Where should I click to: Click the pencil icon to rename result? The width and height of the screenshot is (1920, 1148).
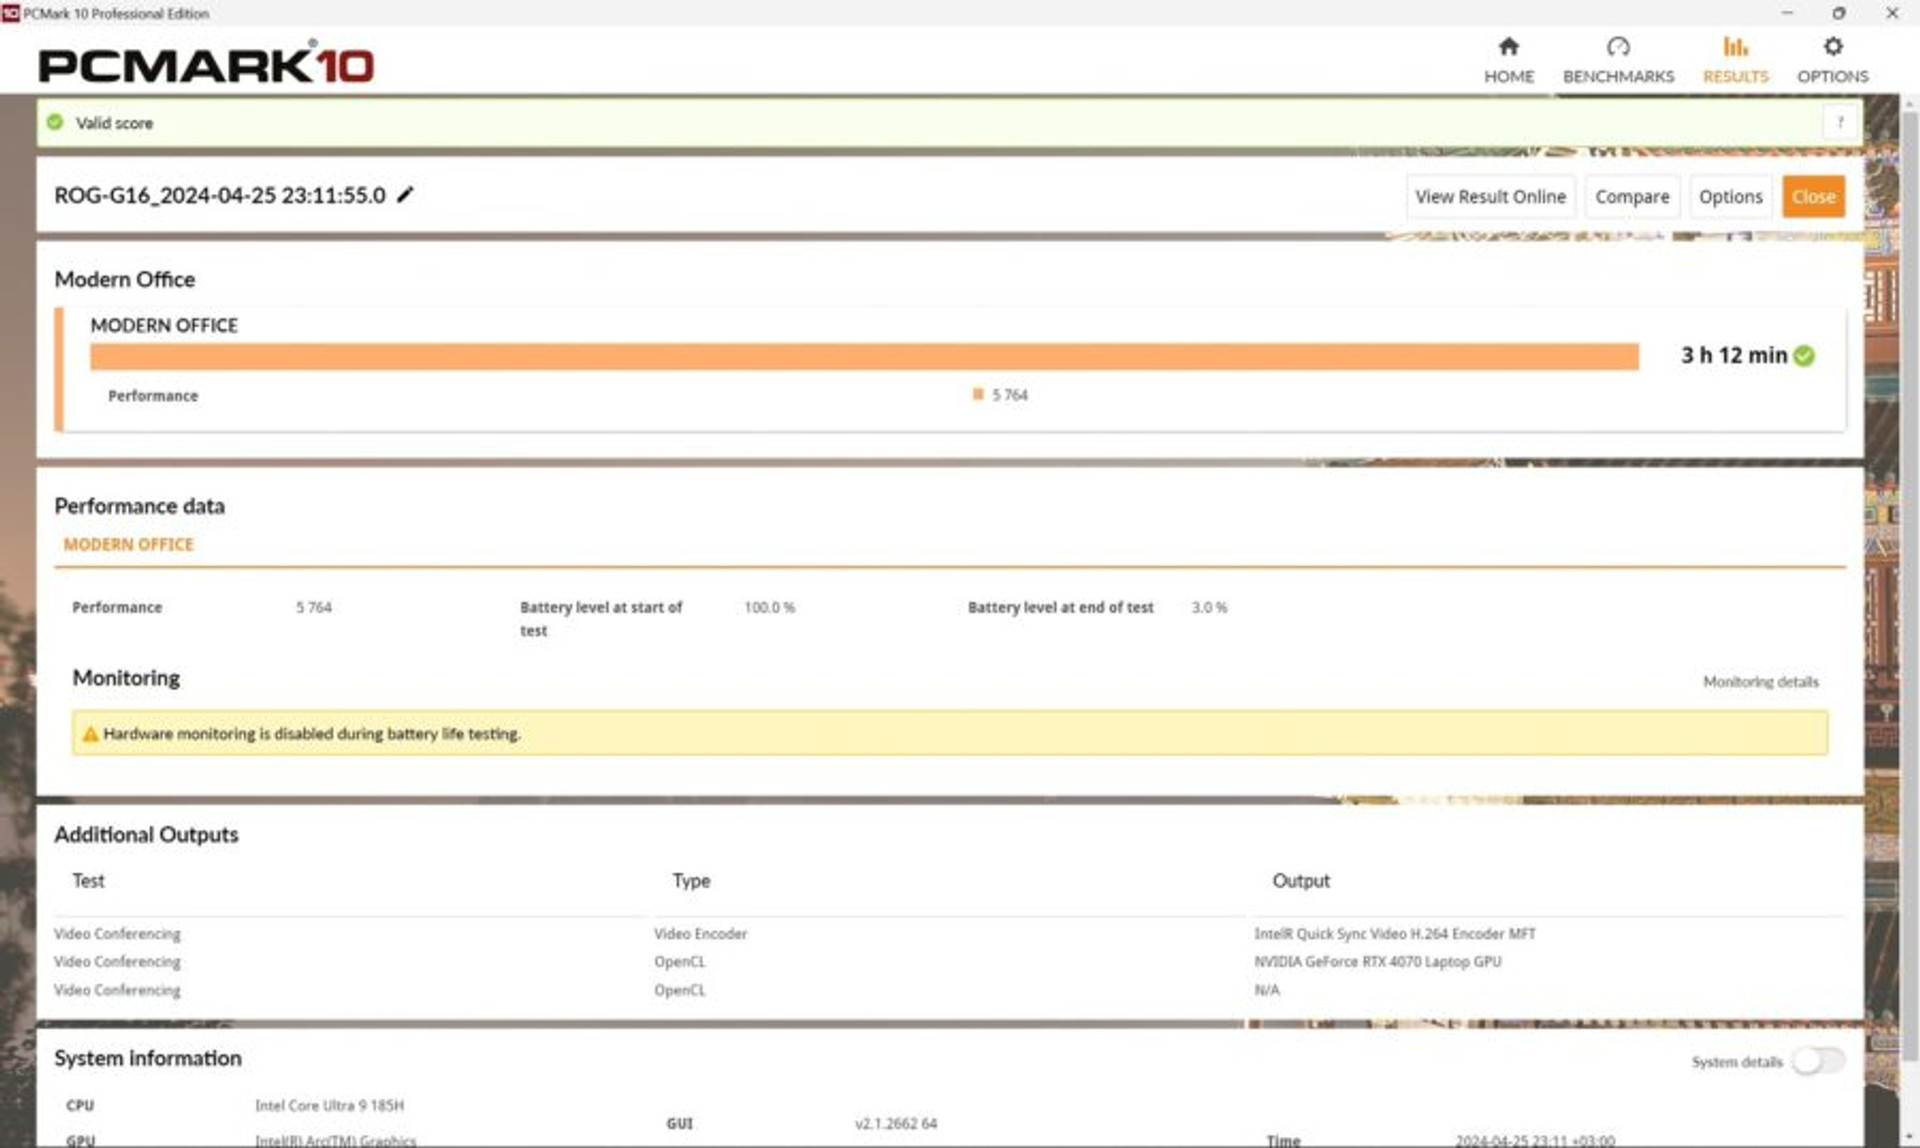coord(405,195)
